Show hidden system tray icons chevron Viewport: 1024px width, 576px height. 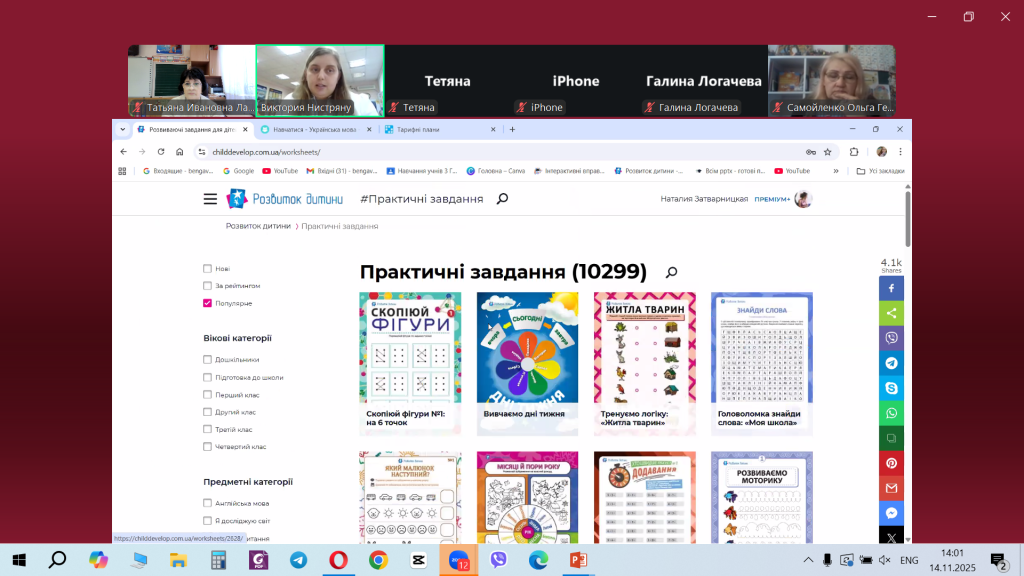click(x=808, y=561)
